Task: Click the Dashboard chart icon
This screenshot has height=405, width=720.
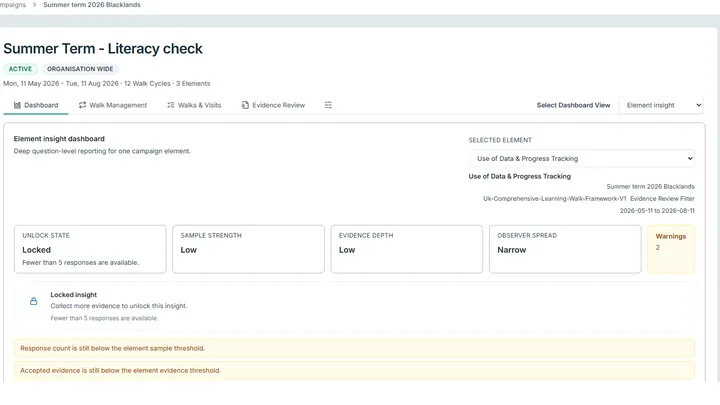Action: coord(17,105)
